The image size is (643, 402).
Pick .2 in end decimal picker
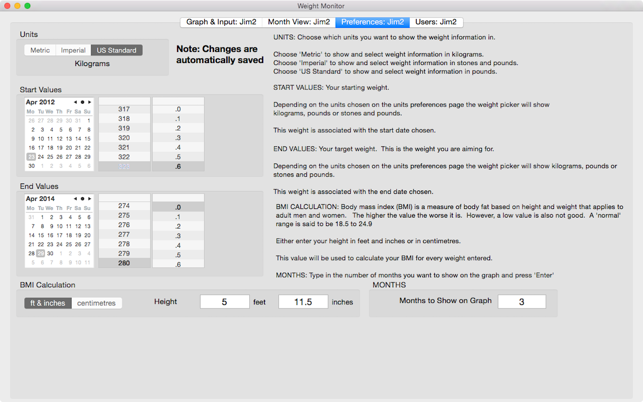coord(178,226)
